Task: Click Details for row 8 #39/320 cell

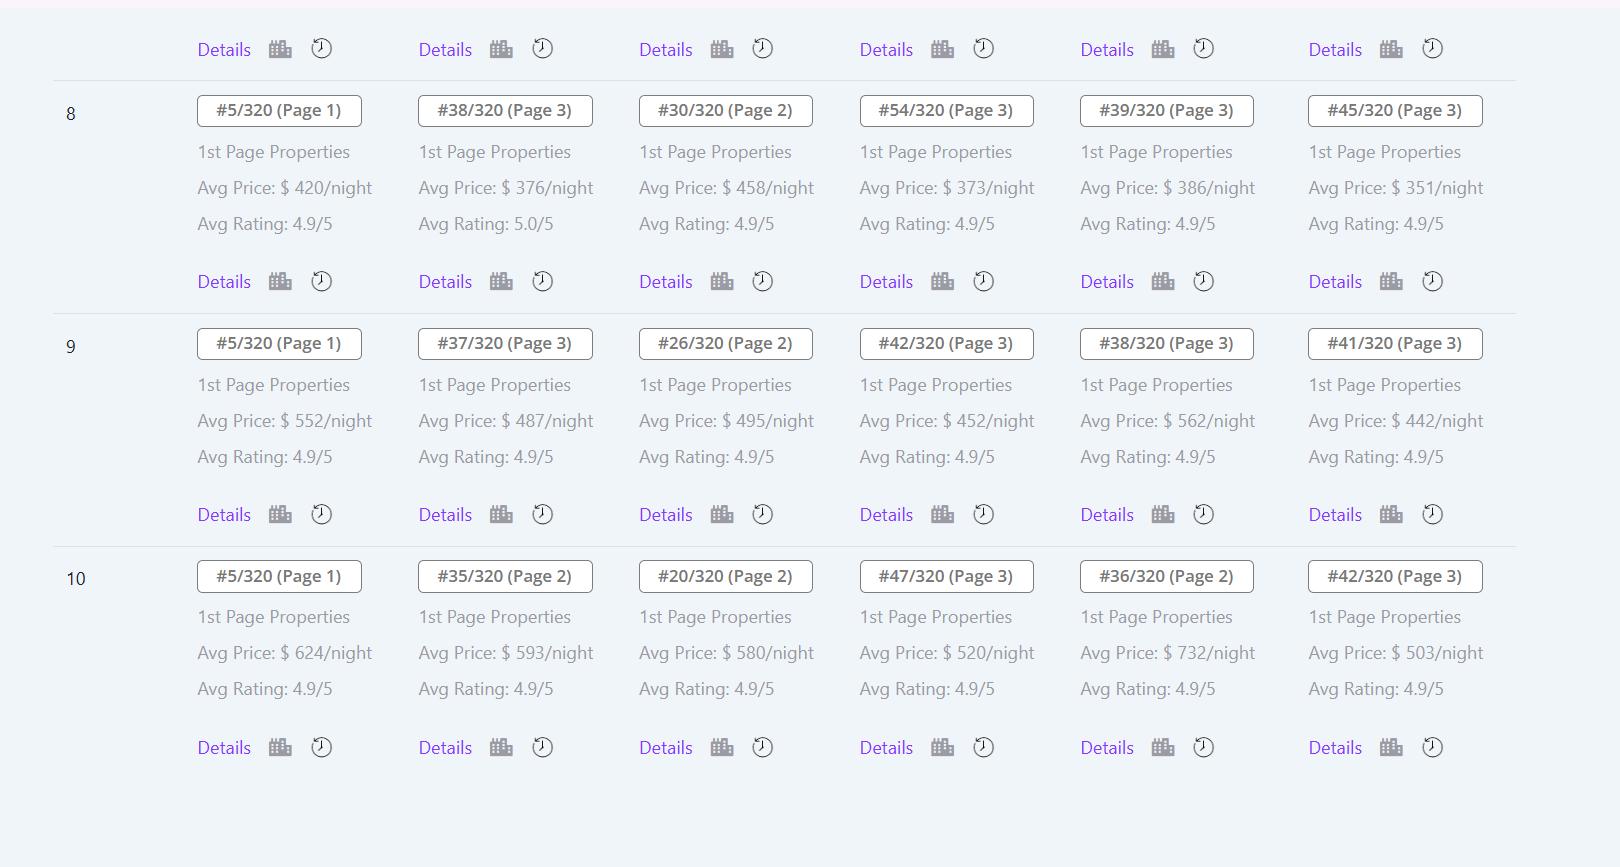Action: click(1107, 282)
